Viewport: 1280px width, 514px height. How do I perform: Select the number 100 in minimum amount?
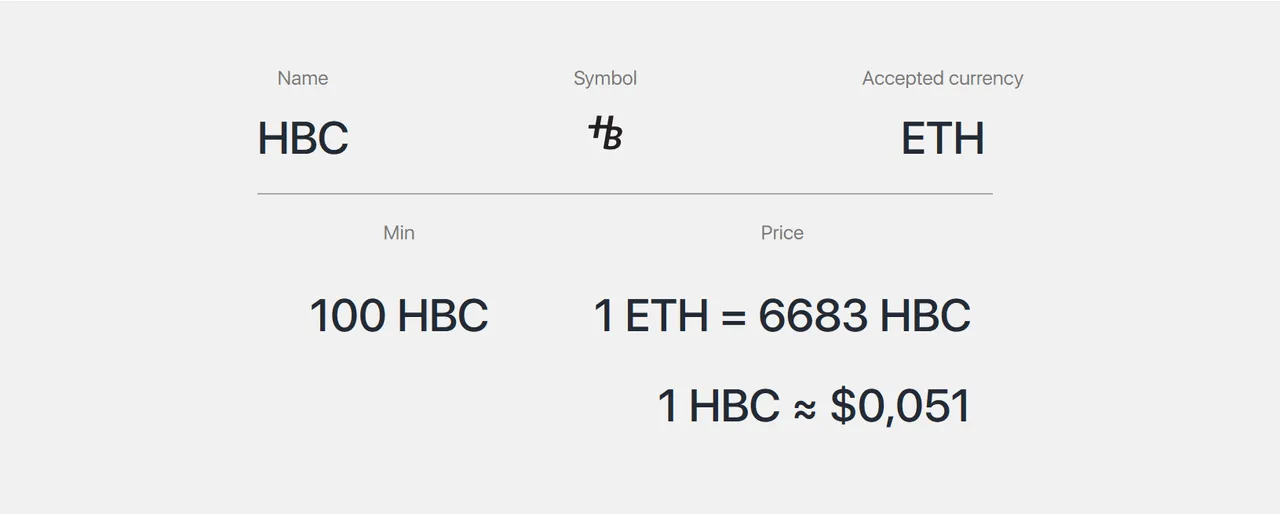tap(347, 316)
